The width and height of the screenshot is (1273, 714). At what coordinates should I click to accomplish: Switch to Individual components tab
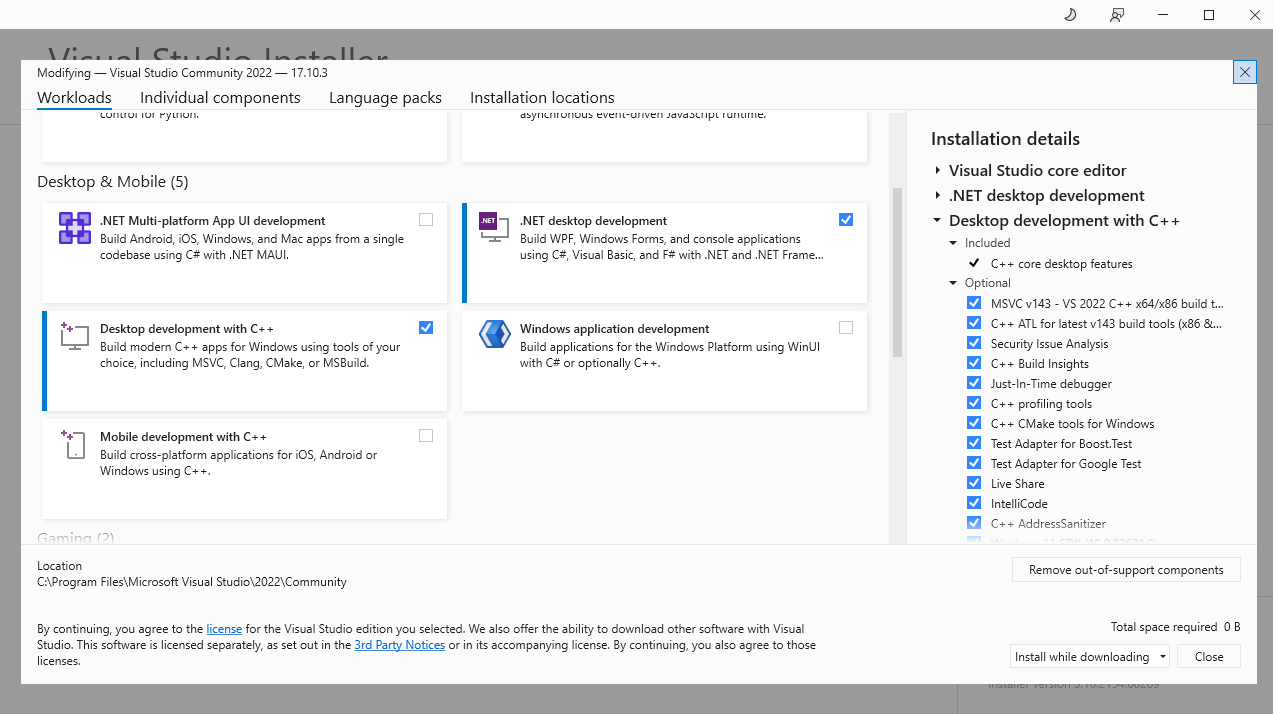tap(220, 98)
